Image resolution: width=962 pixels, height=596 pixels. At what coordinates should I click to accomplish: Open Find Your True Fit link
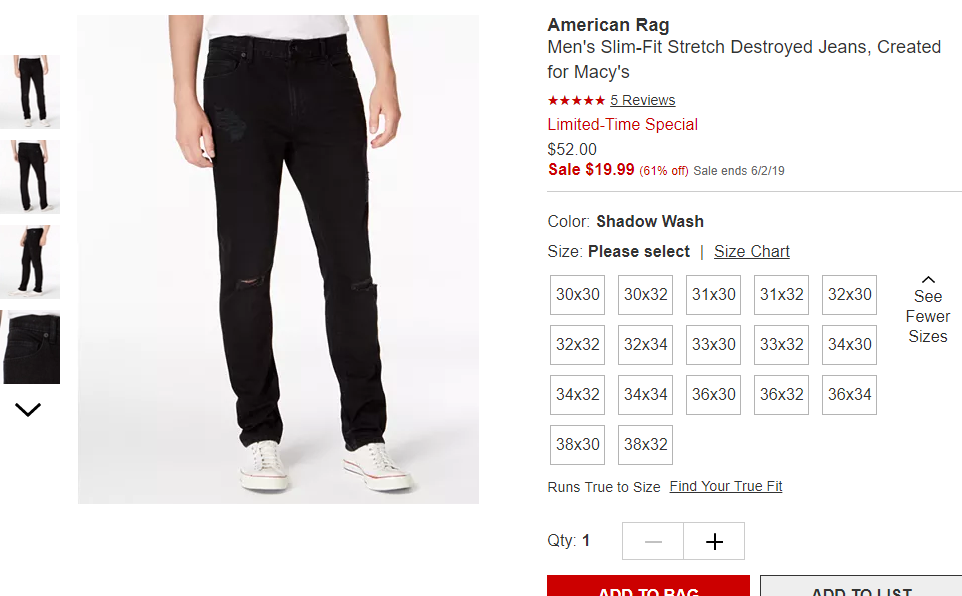726,486
